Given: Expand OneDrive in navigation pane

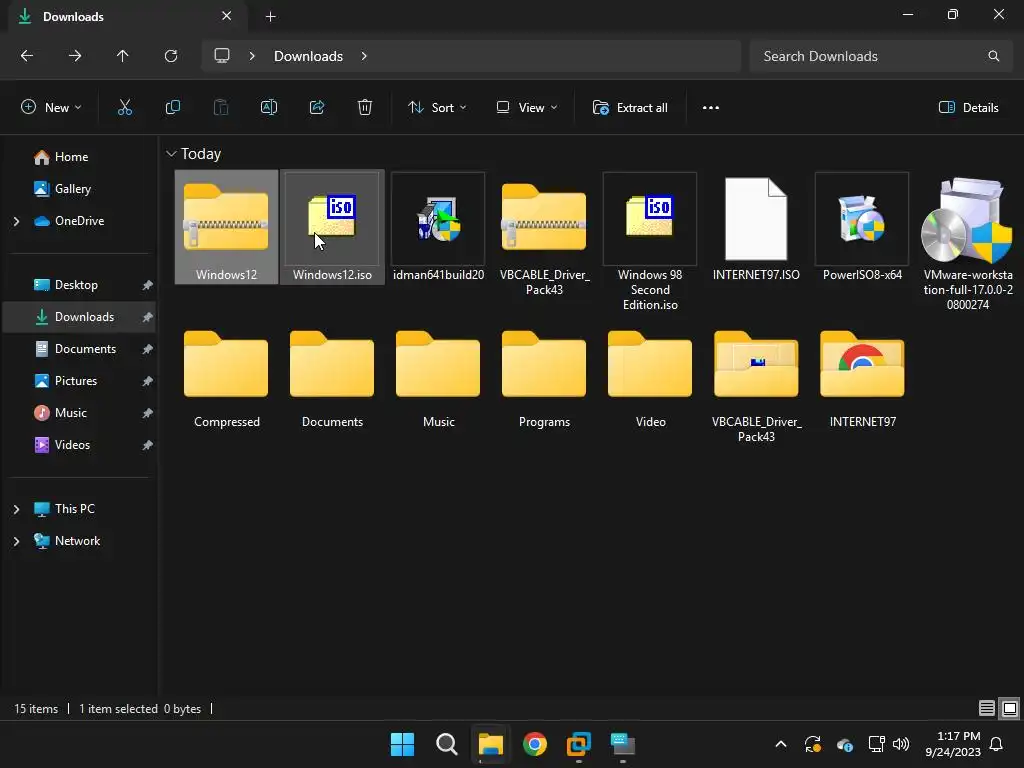Looking at the screenshot, I should point(16,221).
